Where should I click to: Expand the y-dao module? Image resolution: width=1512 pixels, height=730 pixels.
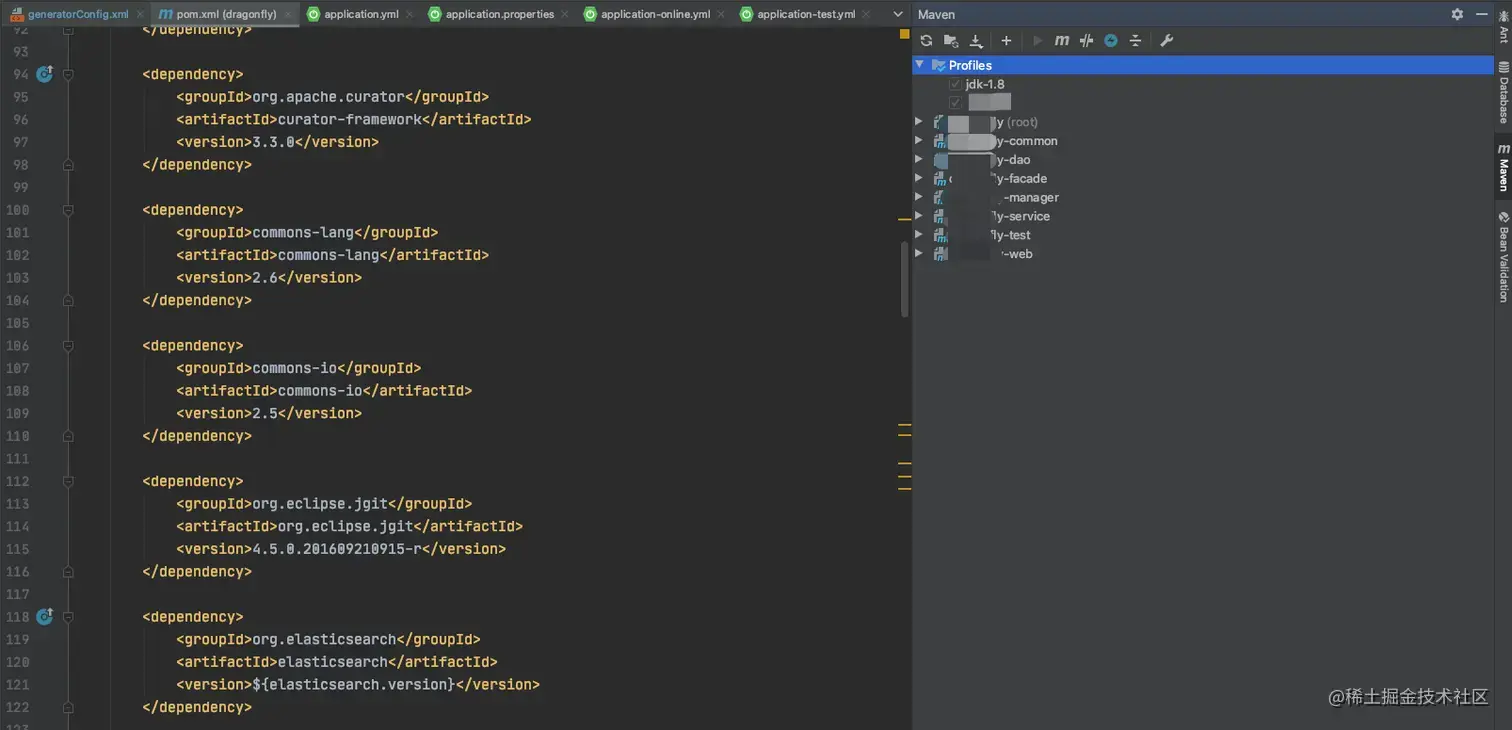(x=919, y=160)
